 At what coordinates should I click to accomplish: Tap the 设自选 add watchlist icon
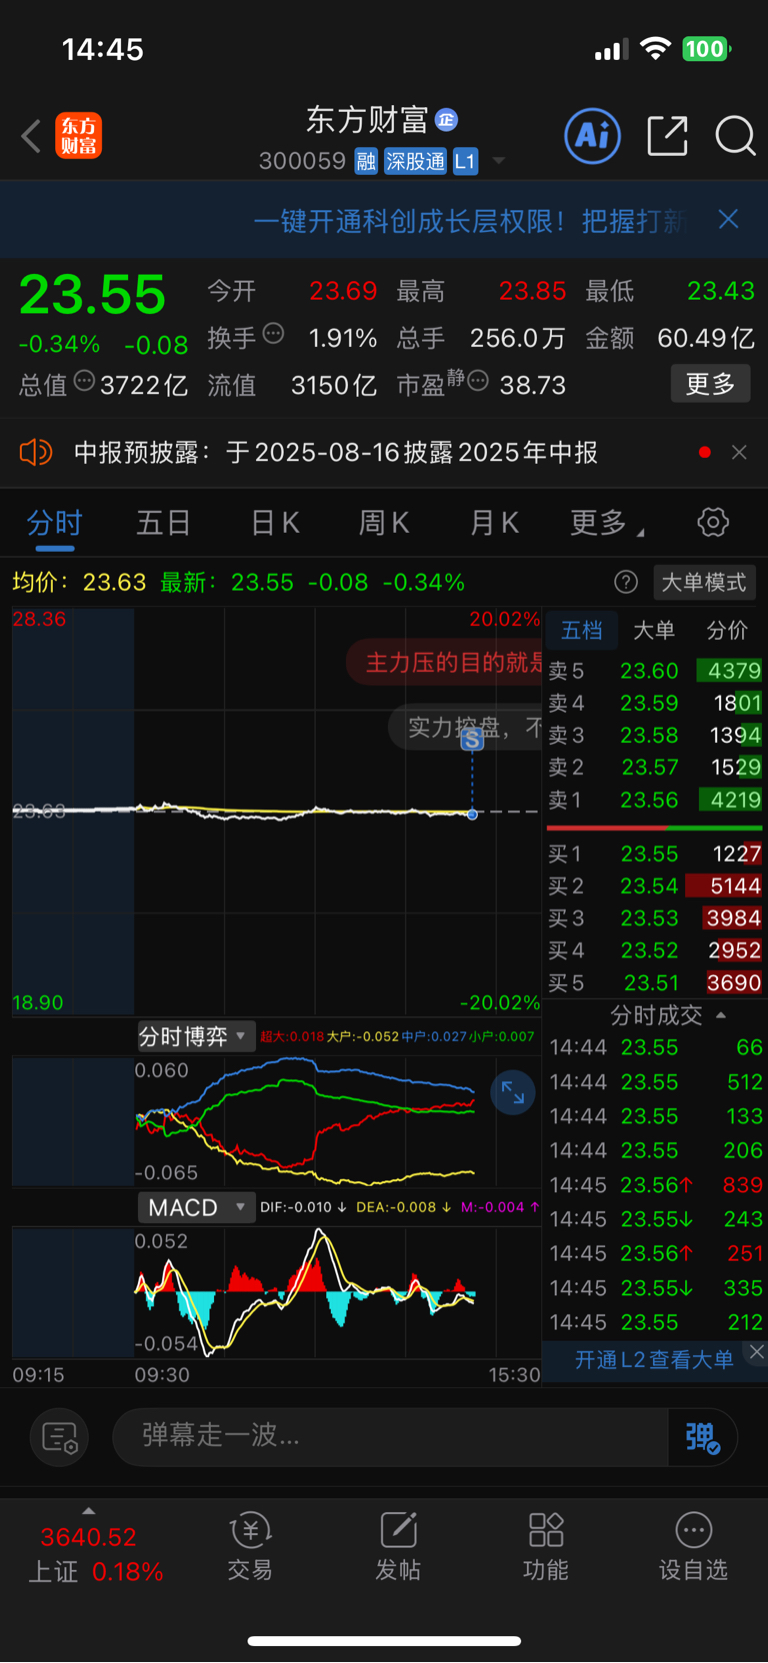(x=693, y=1546)
